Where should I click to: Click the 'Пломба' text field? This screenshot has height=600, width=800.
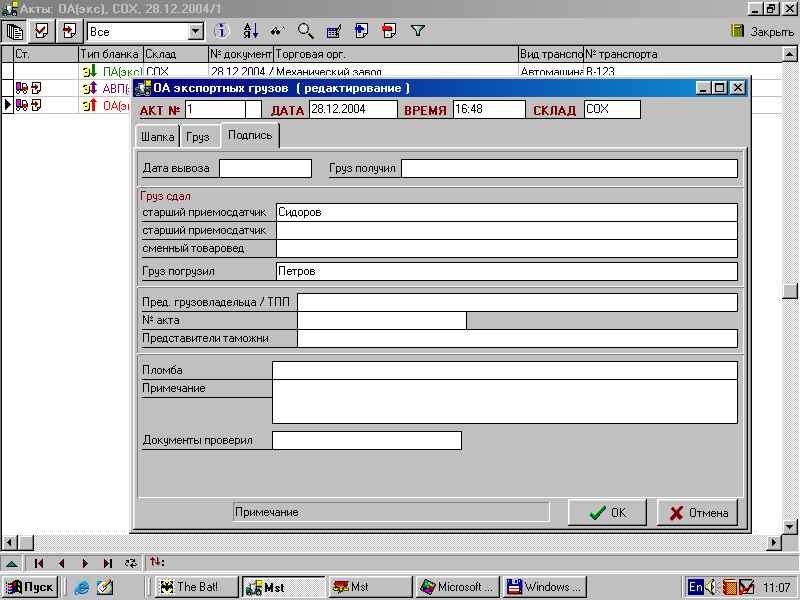pyautogui.click(x=504, y=370)
